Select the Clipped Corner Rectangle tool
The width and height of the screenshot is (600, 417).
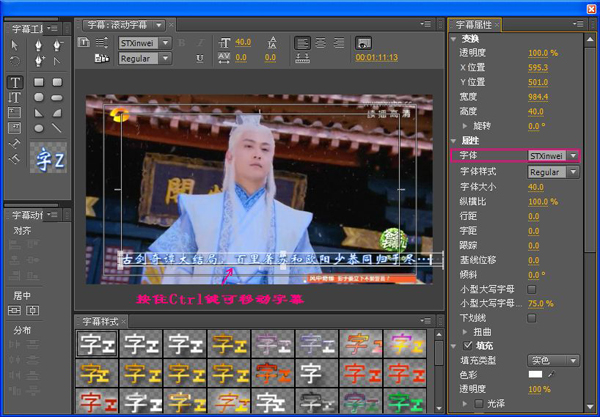tap(39, 97)
